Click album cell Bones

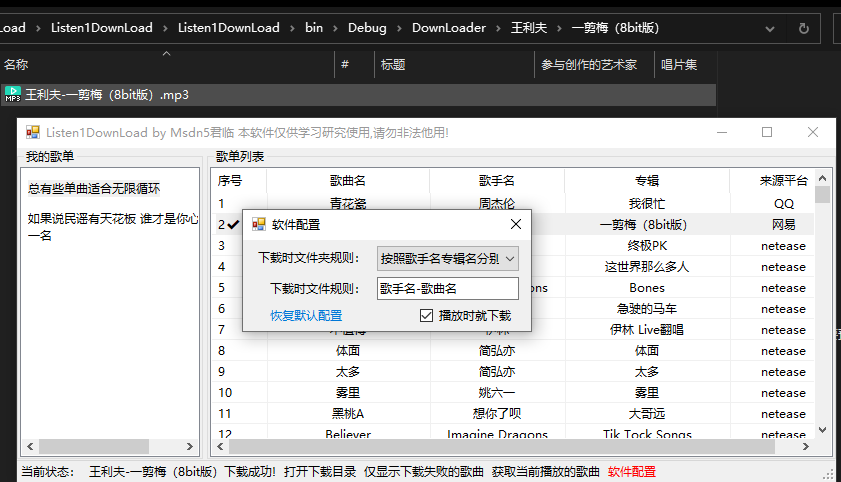point(647,288)
